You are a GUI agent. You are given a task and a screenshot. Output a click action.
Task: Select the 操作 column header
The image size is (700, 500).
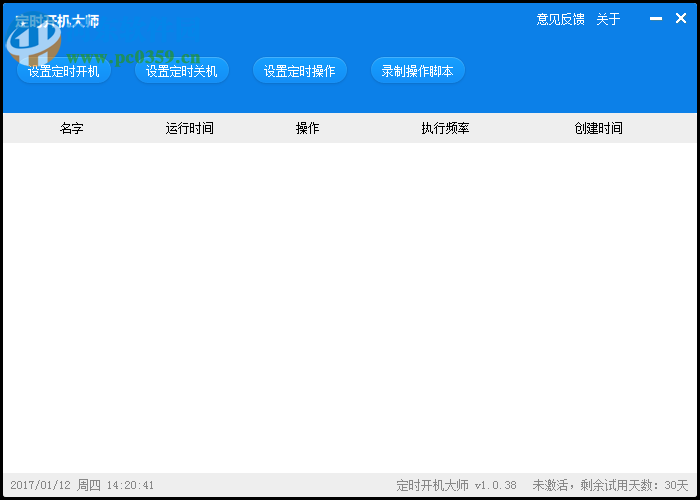click(307, 129)
